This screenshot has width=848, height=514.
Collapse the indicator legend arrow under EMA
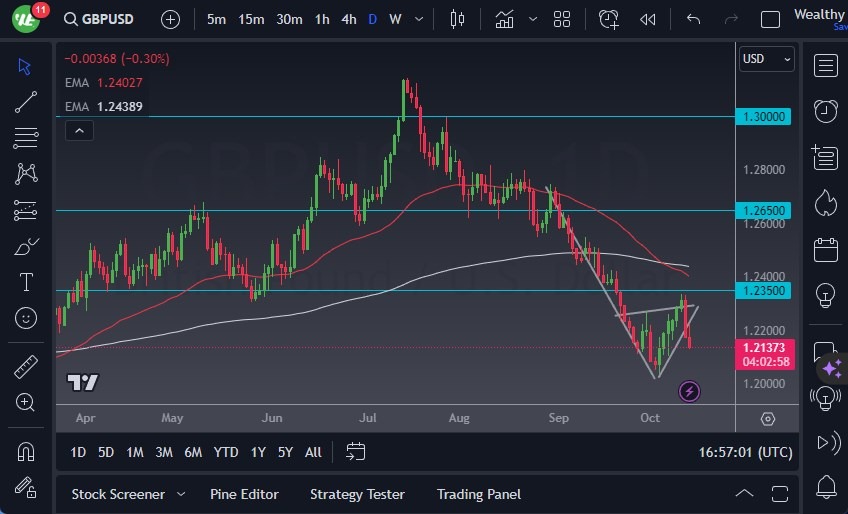pos(78,130)
